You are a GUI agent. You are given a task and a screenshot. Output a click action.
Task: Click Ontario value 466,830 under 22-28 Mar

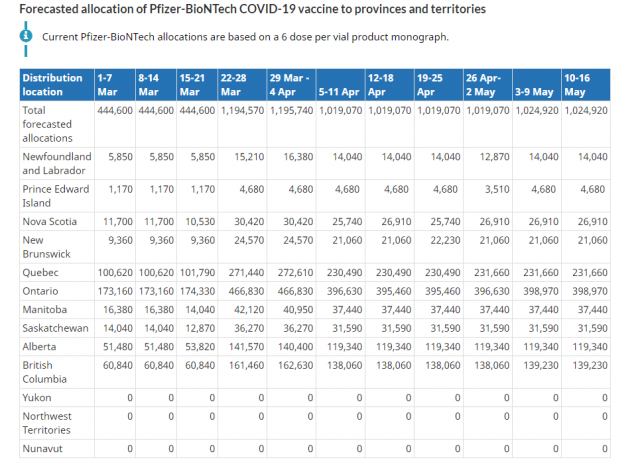click(x=247, y=291)
